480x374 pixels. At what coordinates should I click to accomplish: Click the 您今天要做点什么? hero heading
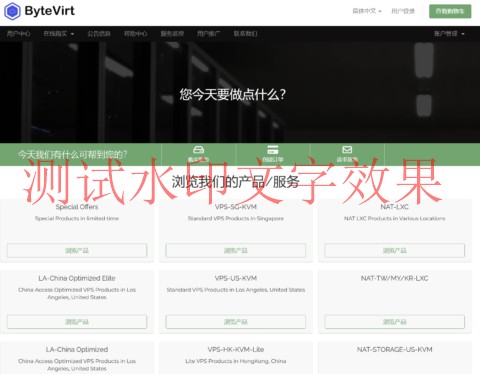(233, 95)
